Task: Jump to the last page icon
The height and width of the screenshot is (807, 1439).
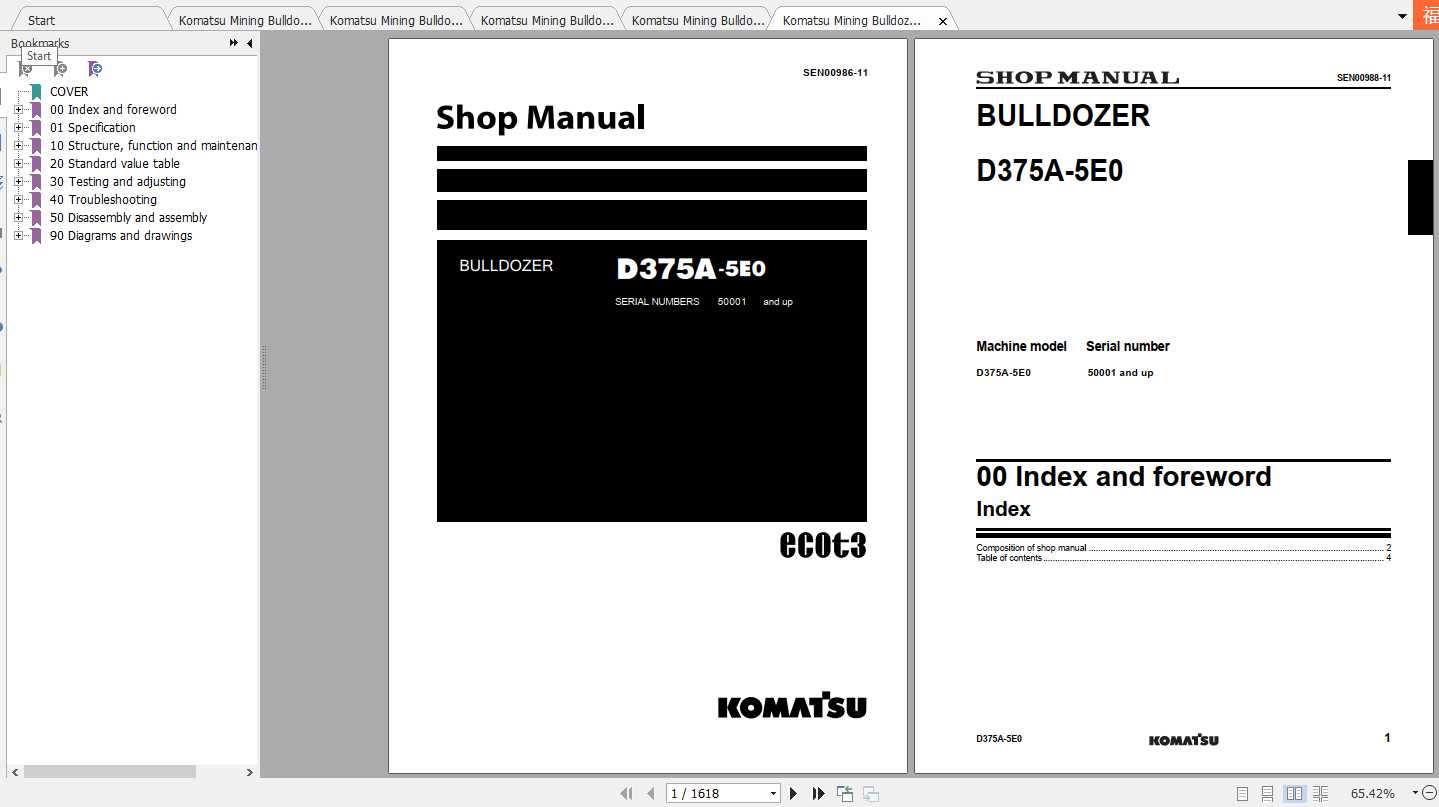Action: (818, 793)
